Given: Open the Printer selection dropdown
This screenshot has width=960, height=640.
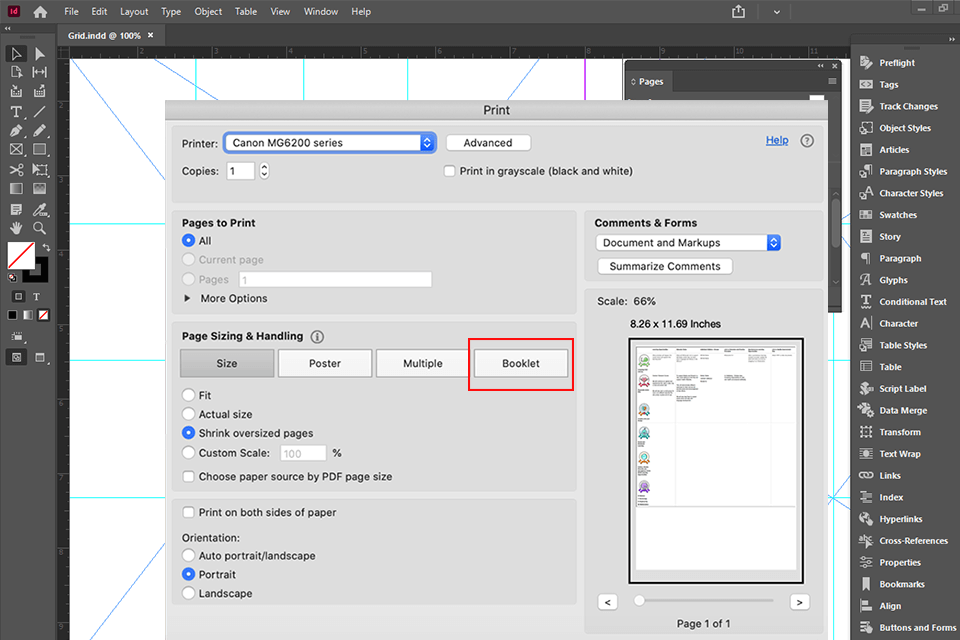Looking at the screenshot, I should (x=329, y=143).
